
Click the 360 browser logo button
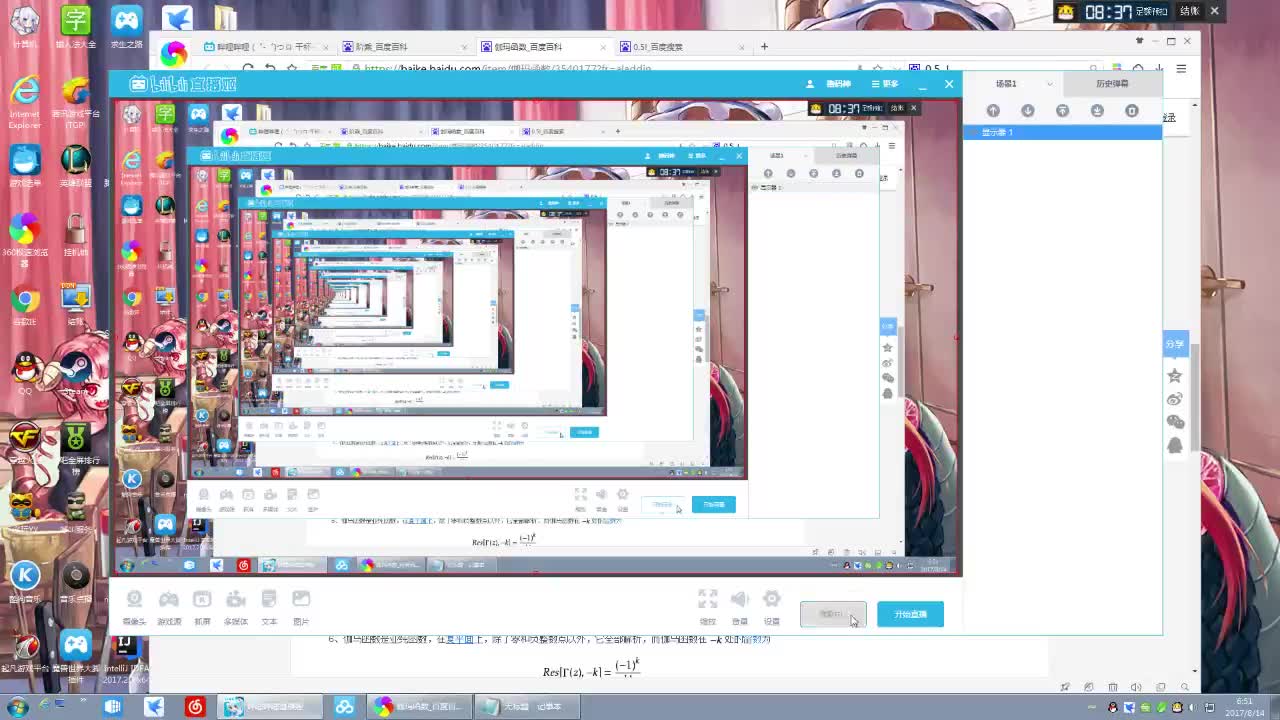pyautogui.click(x=174, y=53)
